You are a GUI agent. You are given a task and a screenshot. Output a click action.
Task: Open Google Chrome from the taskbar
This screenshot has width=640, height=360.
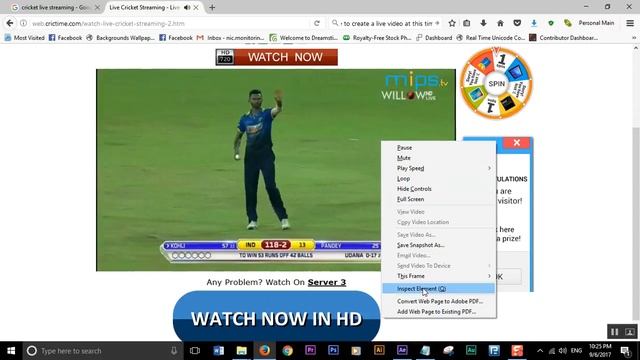pos(287,351)
